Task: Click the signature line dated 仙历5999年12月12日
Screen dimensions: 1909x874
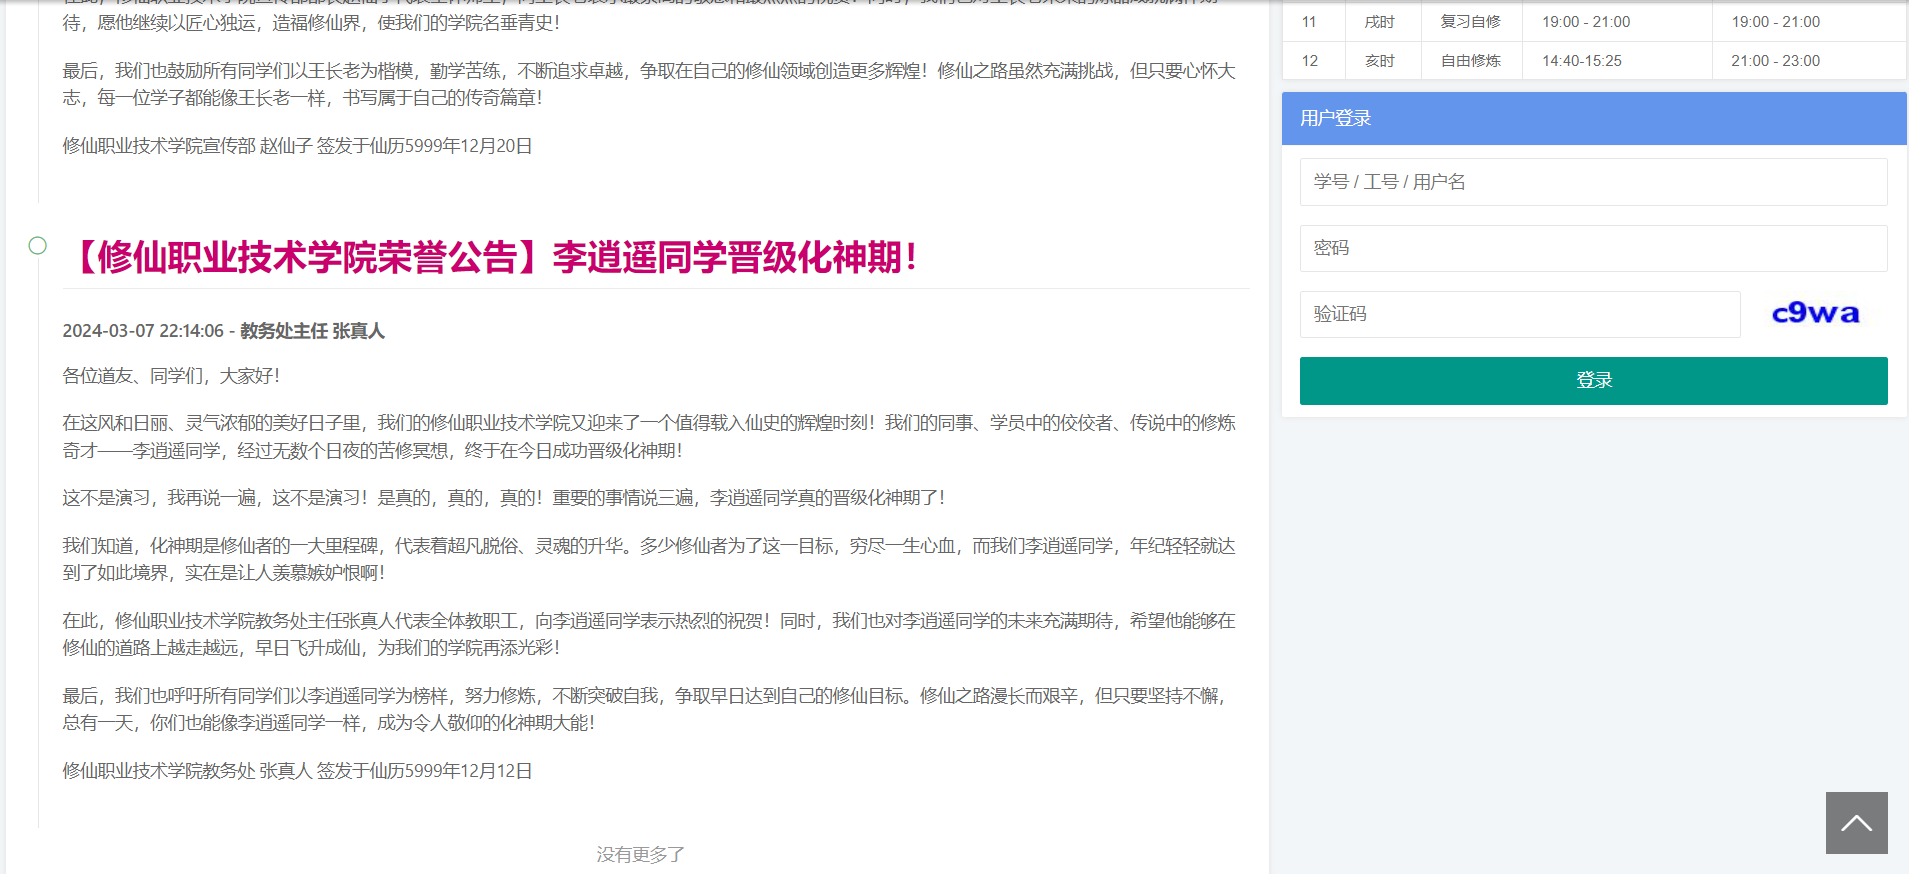Action: point(297,771)
